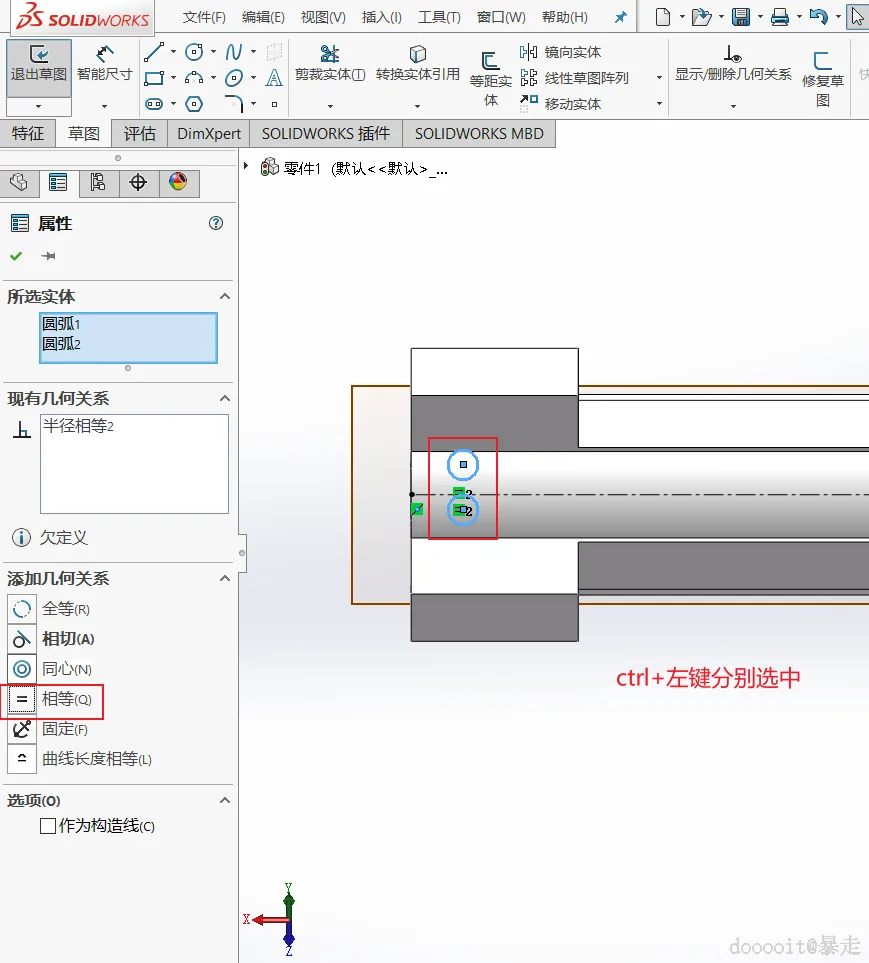Open the help question mark in 属性 panel

click(216, 223)
